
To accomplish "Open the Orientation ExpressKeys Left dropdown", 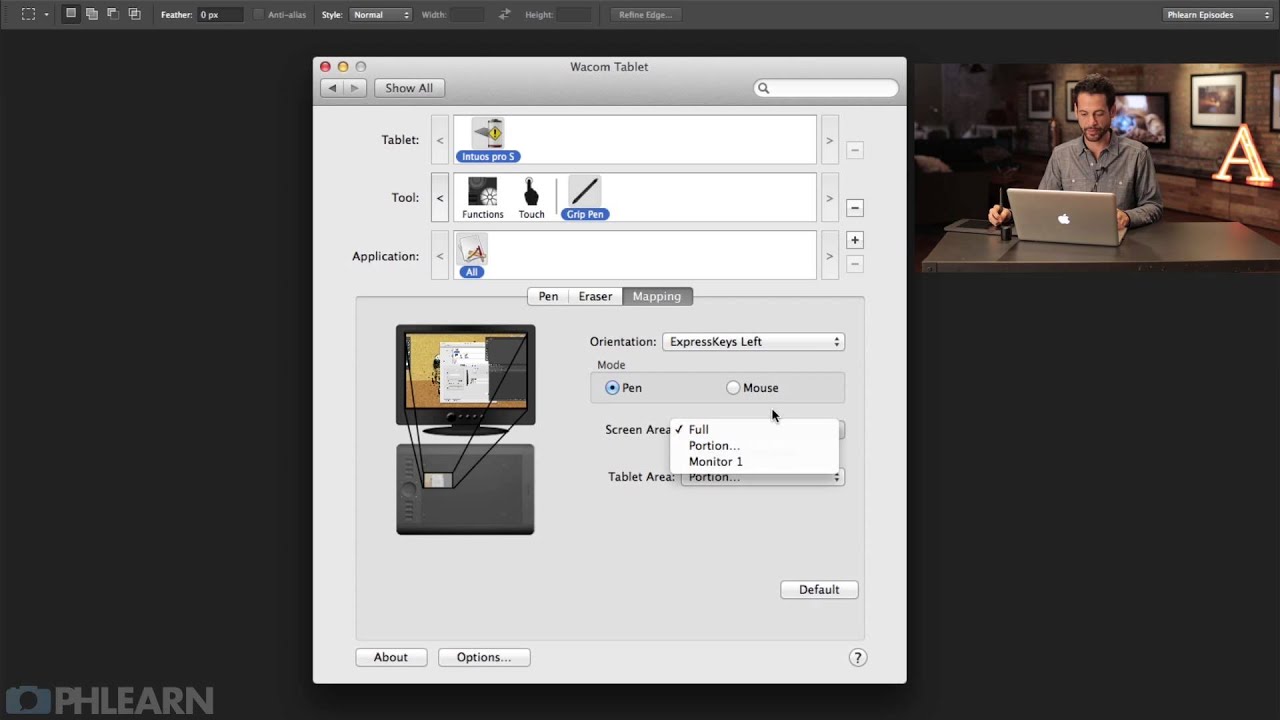I will pyautogui.click(x=754, y=342).
